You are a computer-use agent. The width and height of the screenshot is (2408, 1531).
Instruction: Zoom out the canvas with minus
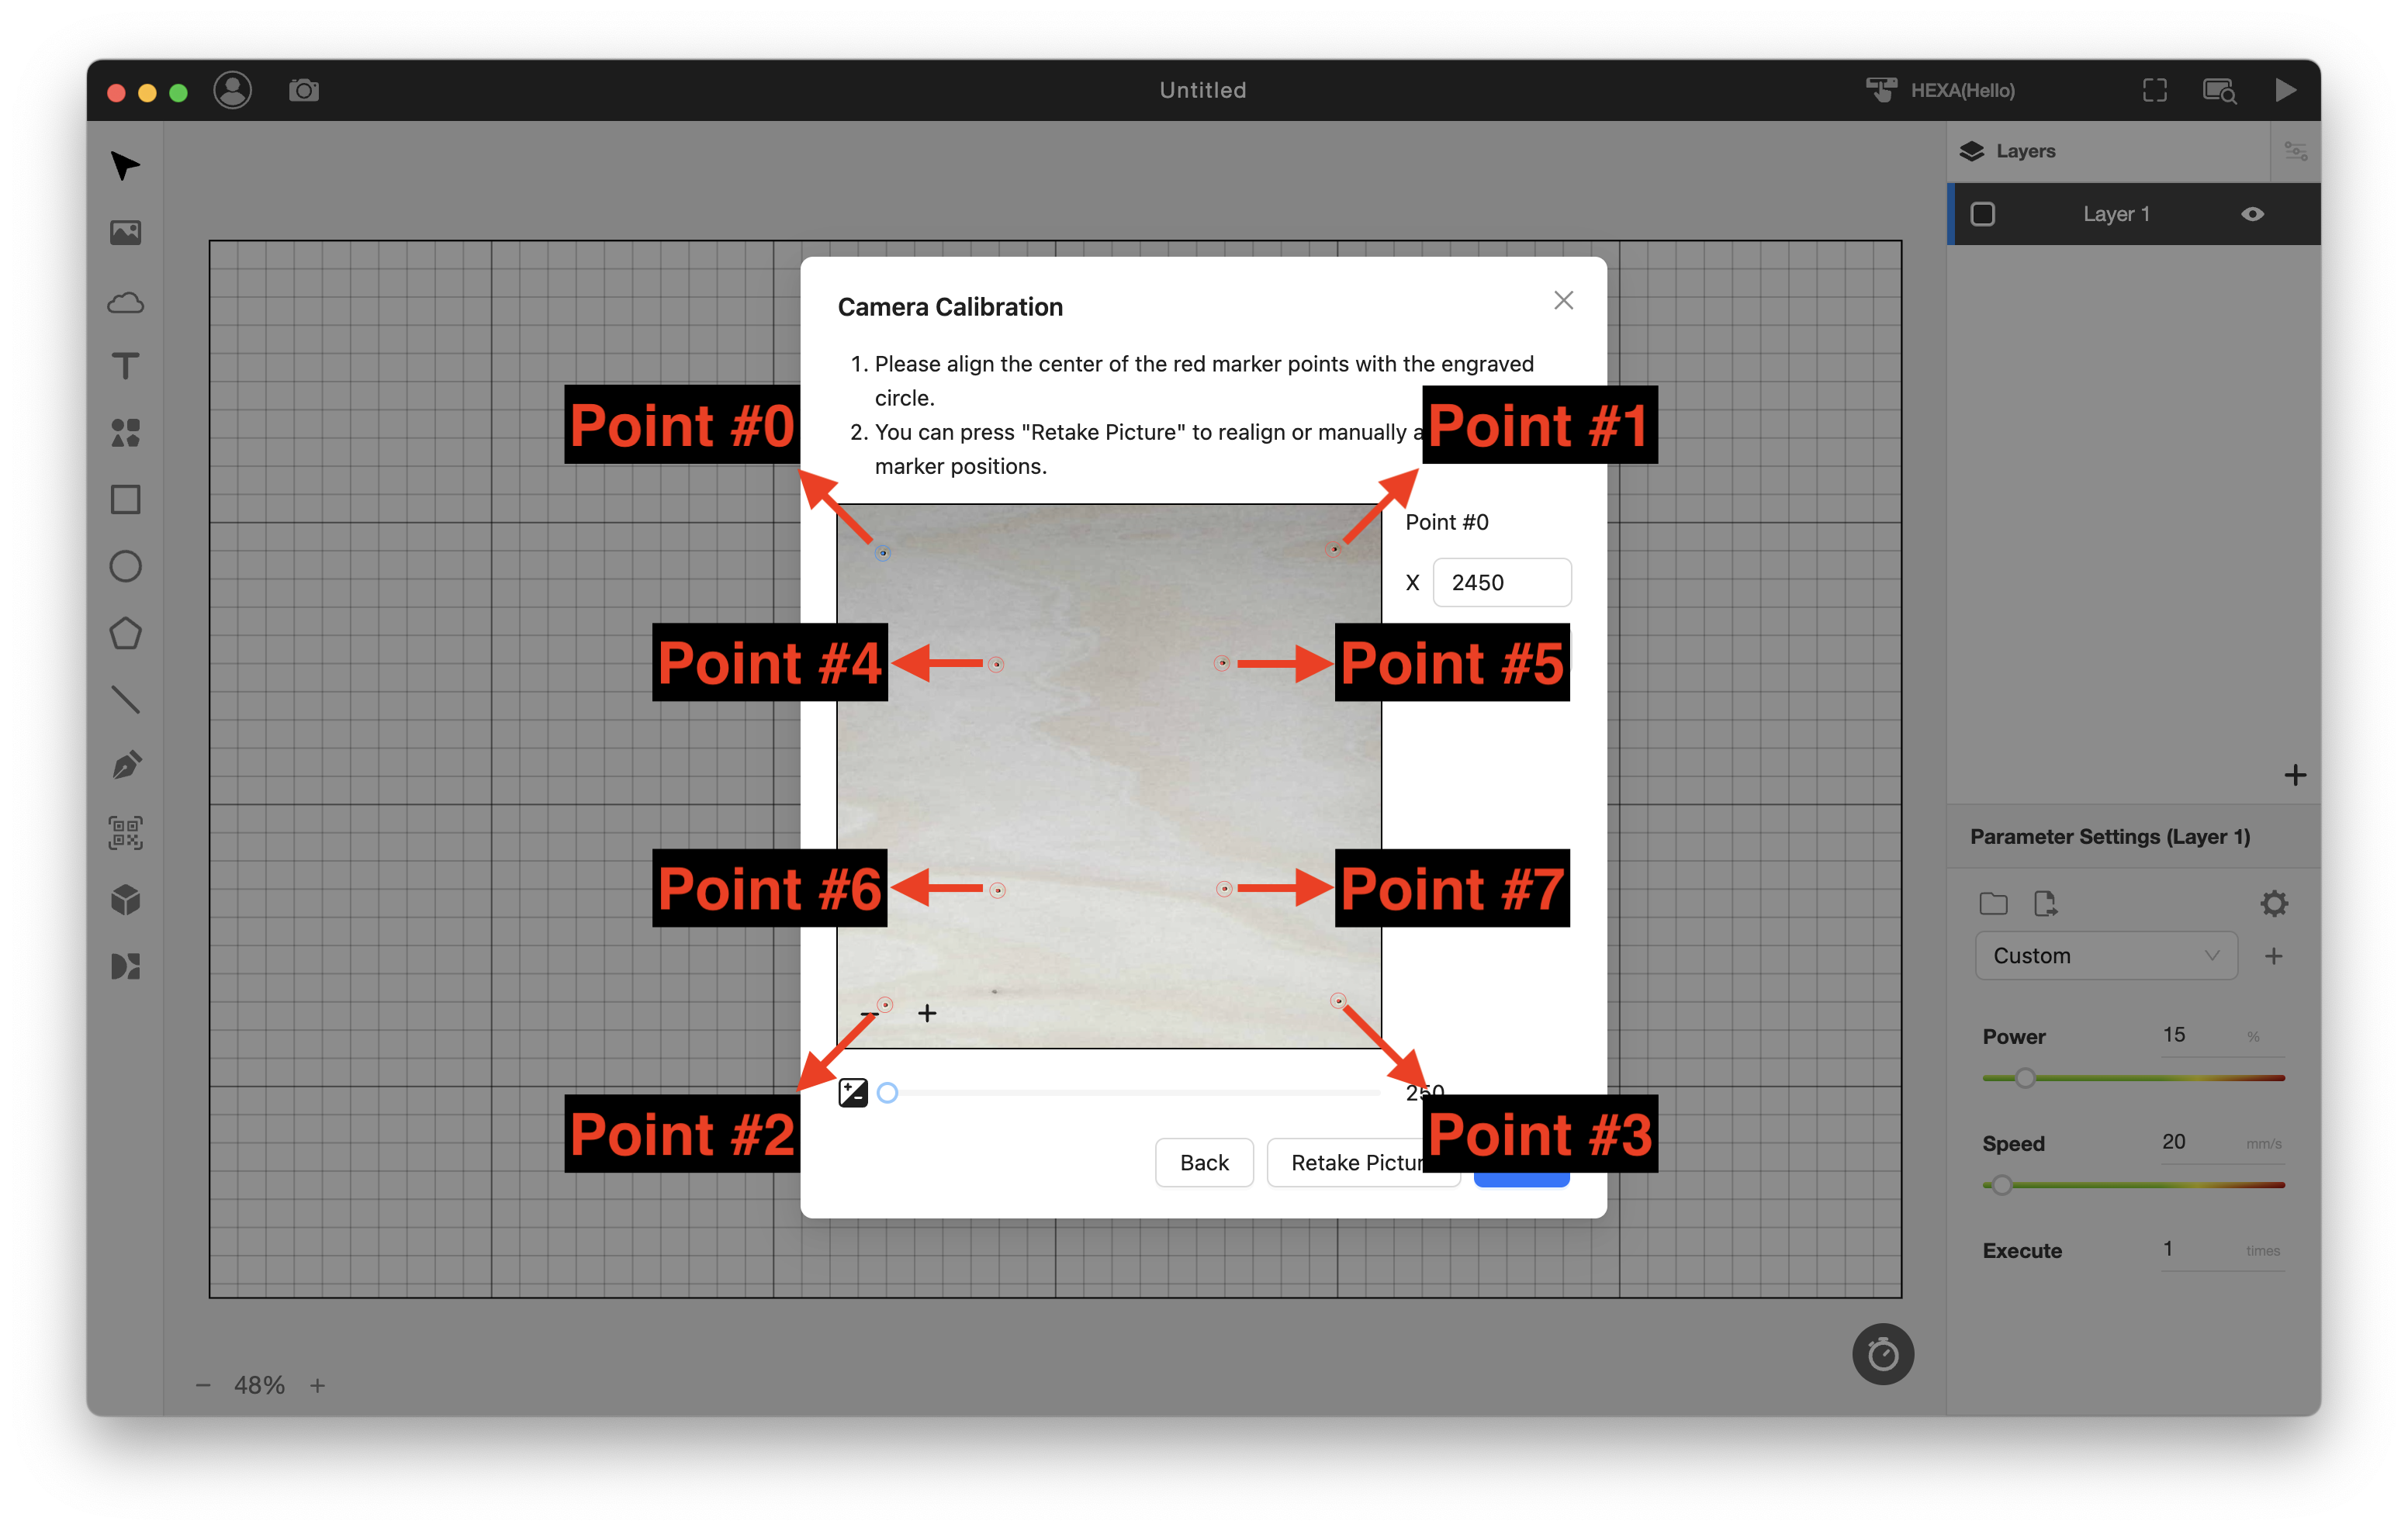(x=203, y=1385)
